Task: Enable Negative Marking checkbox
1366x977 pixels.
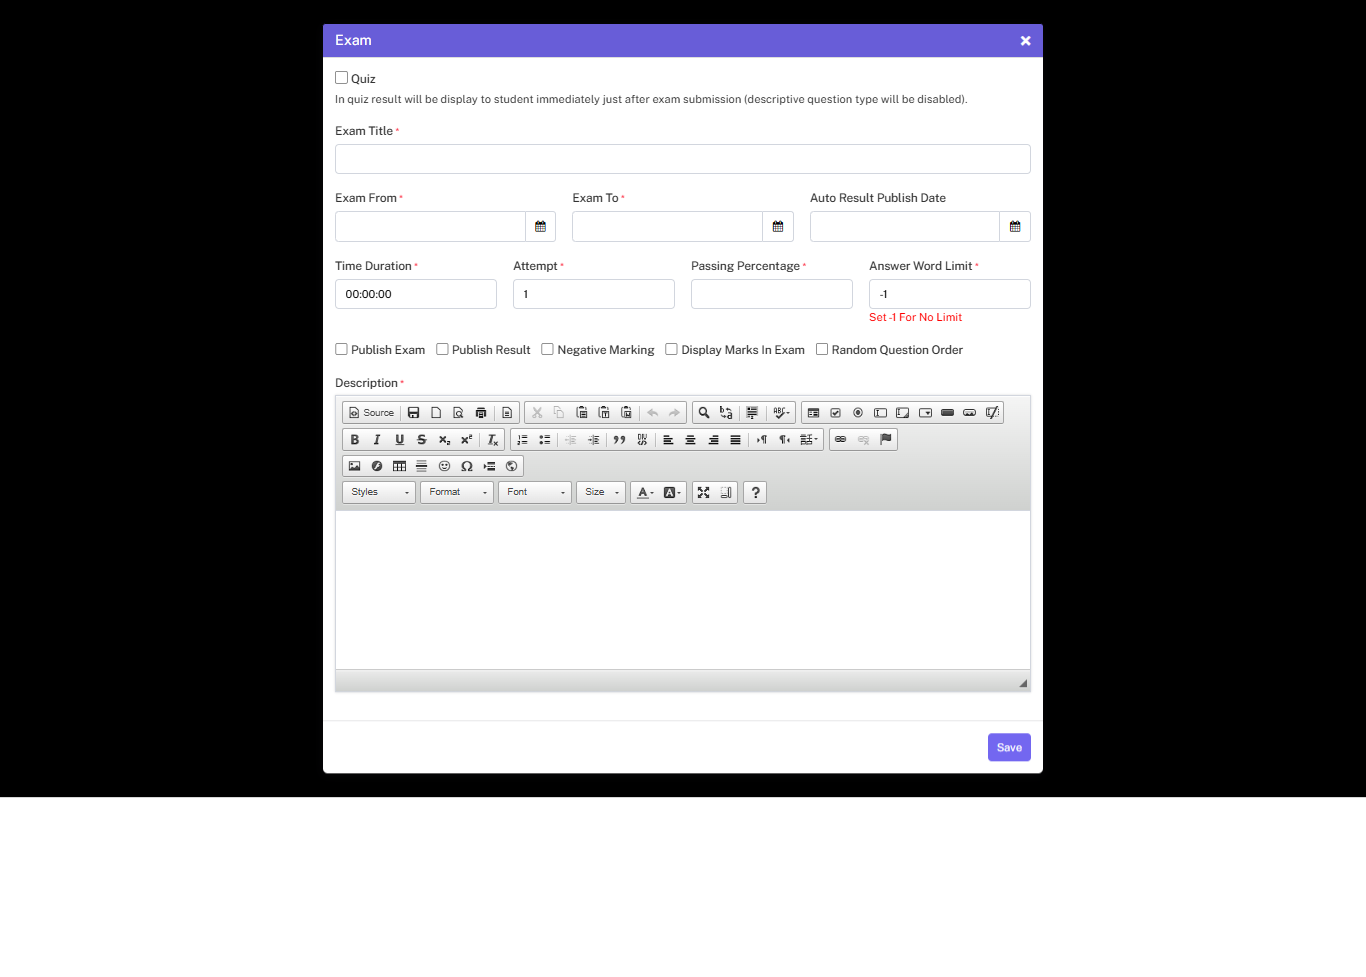Action: pyautogui.click(x=548, y=349)
